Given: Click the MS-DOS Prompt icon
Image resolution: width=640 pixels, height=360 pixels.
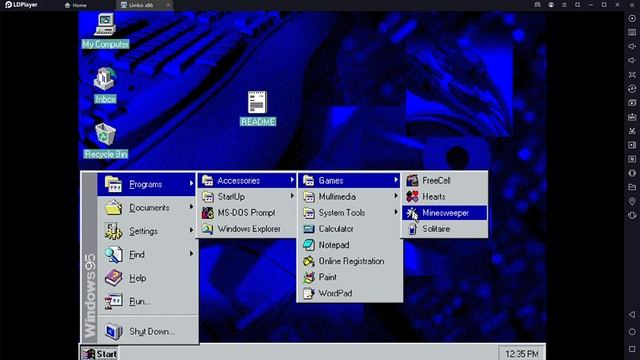Looking at the screenshot, I should (x=207, y=213).
